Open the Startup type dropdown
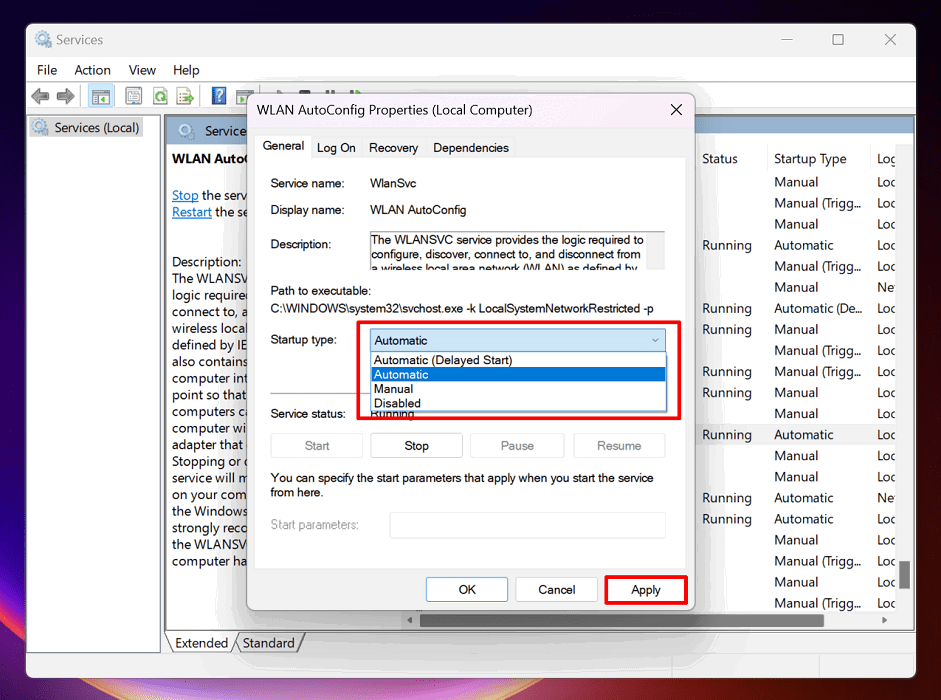The height and width of the screenshot is (700, 941). (517, 340)
